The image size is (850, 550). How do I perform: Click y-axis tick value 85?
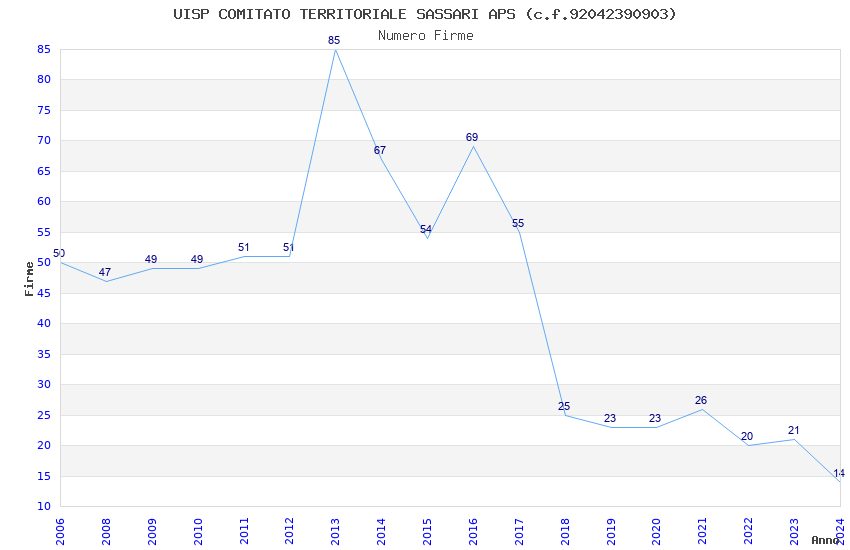[44, 49]
